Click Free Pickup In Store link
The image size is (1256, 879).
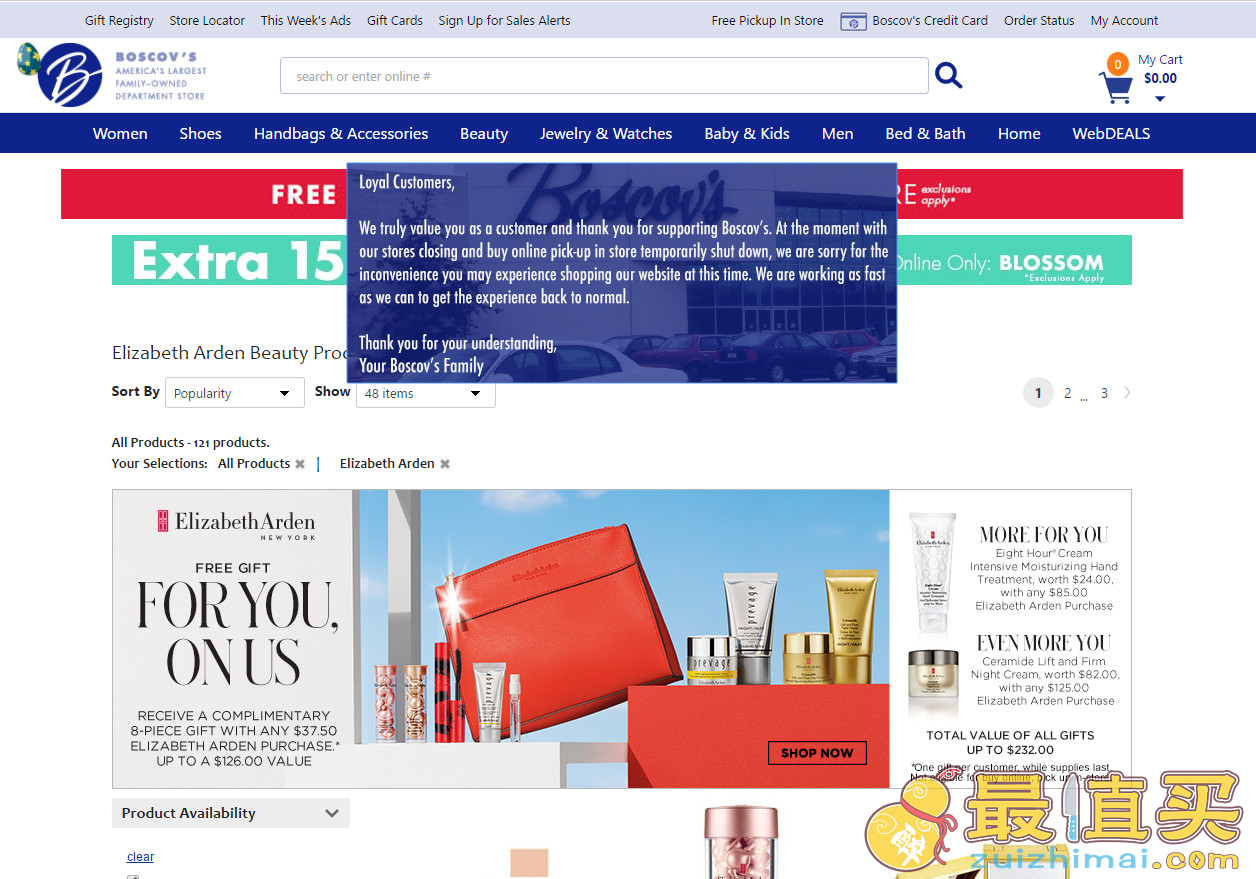coord(768,20)
